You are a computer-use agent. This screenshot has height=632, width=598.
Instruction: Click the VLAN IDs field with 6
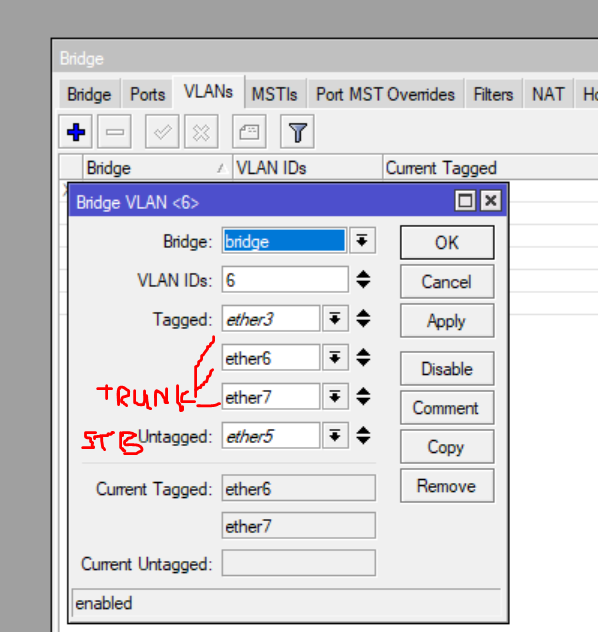pos(285,279)
